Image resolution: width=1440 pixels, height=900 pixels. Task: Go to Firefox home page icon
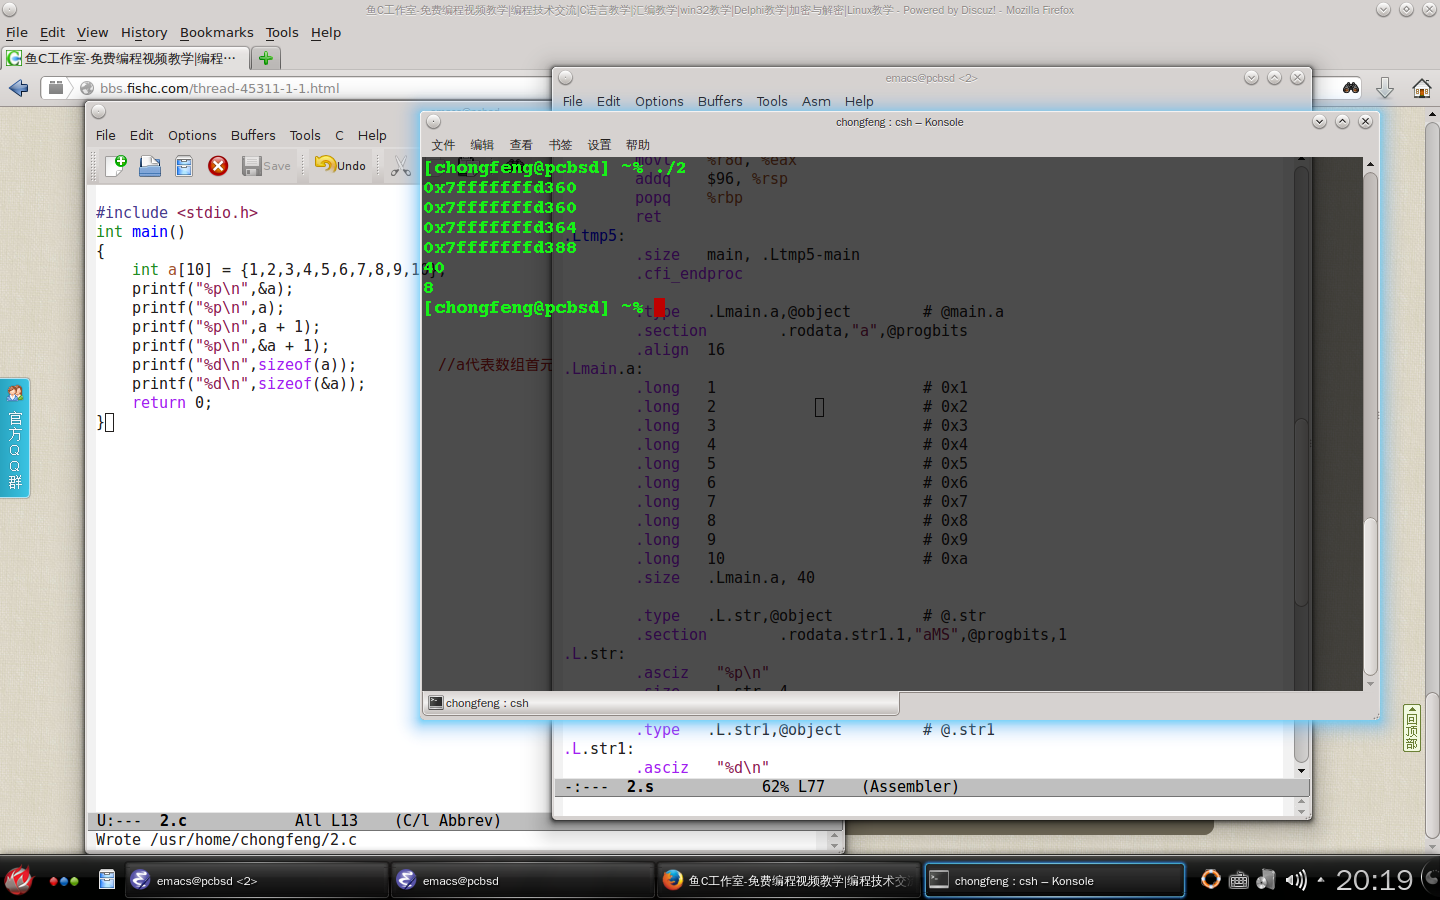(x=1421, y=88)
